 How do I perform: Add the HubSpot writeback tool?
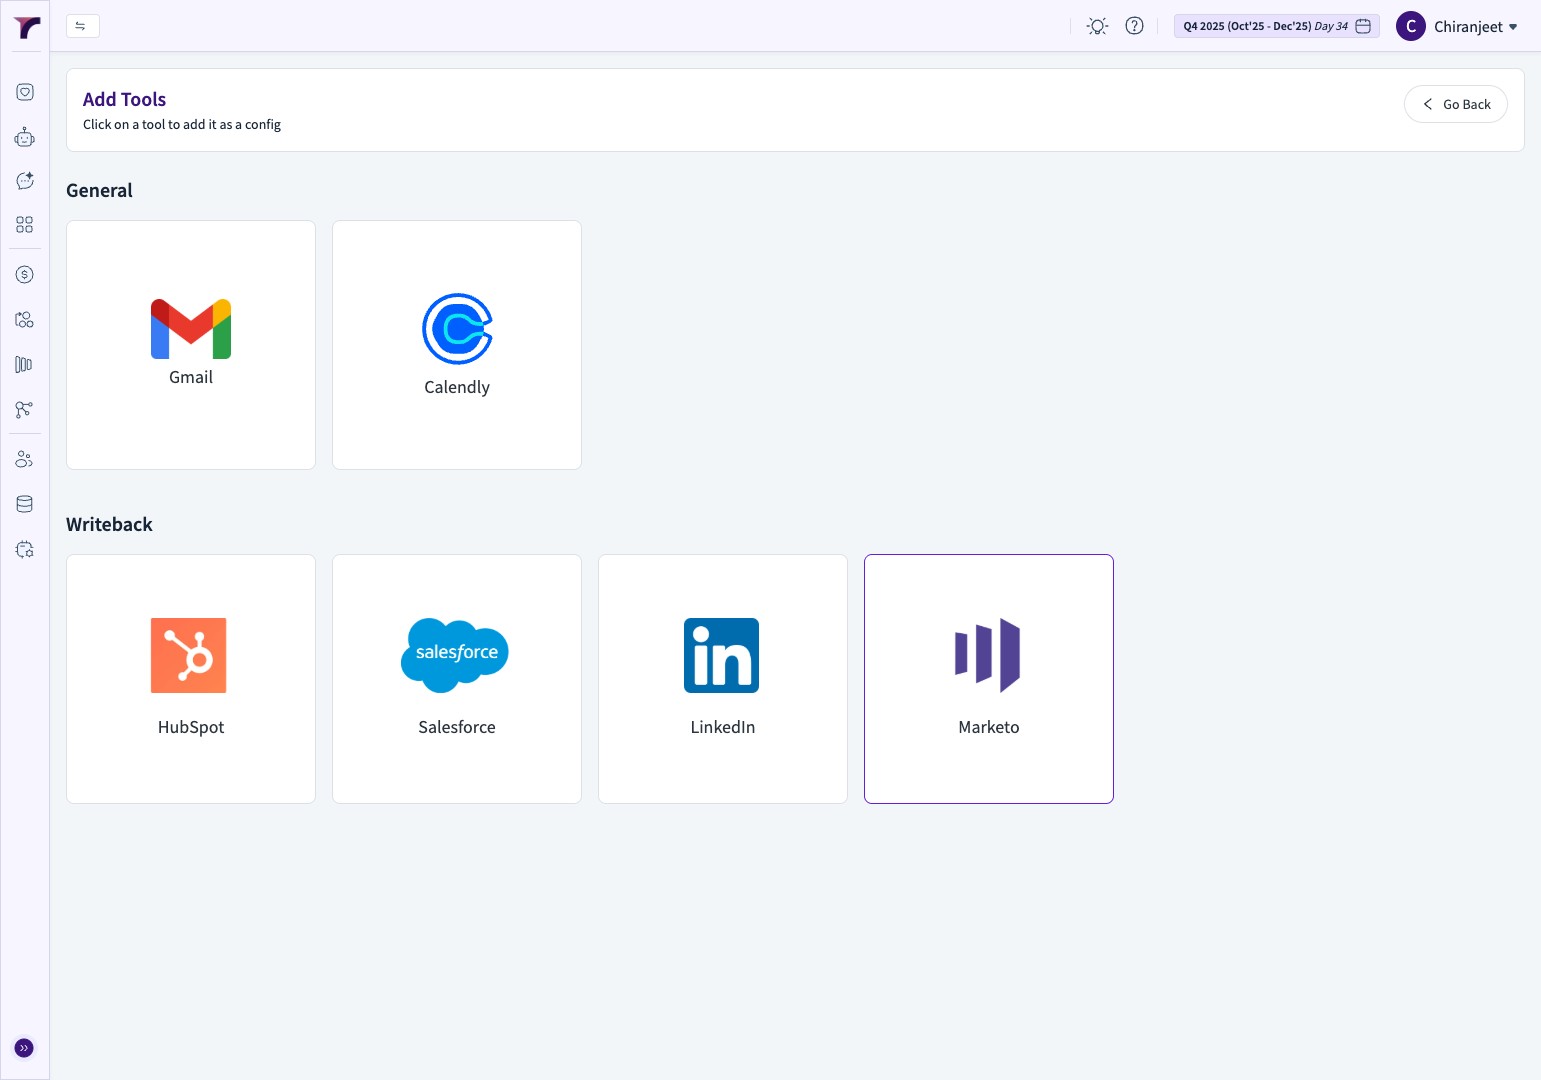(x=191, y=679)
